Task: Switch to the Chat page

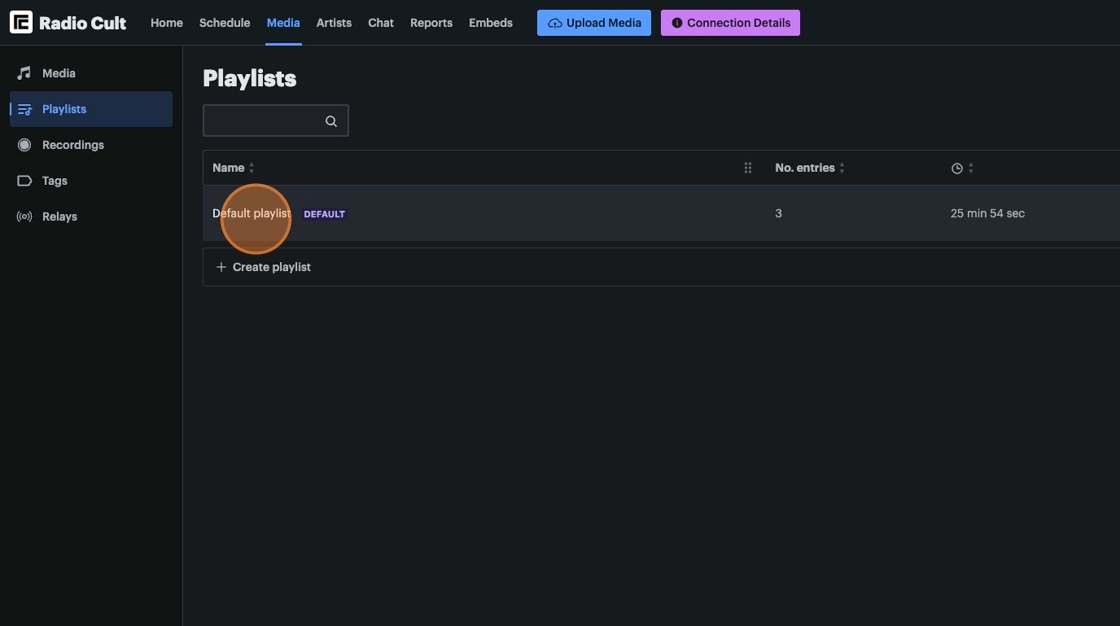Action: tap(381, 23)
